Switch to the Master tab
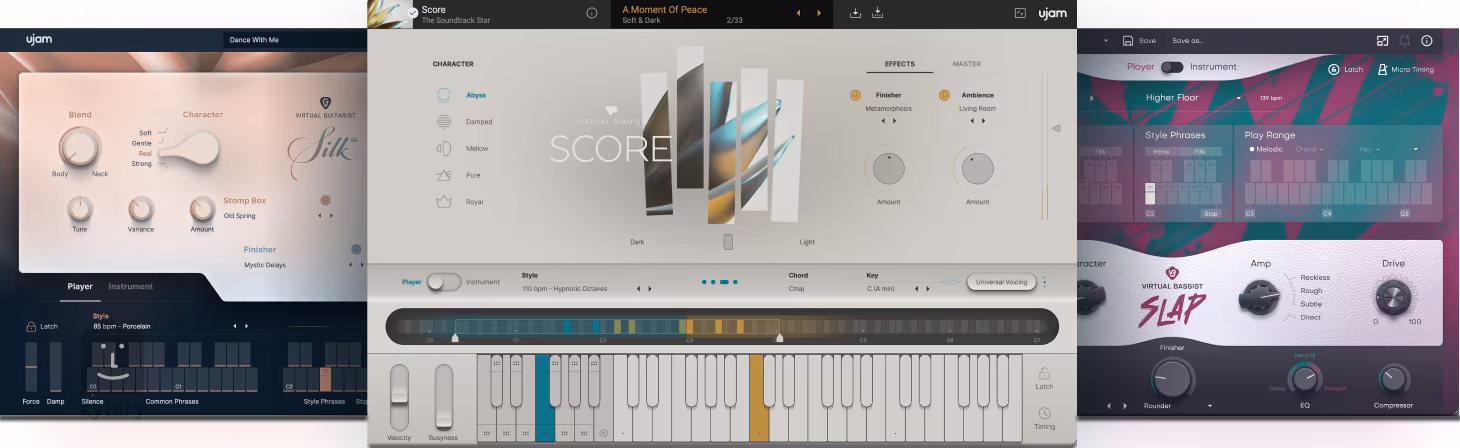The height and width of the screenshot is (448, 1460). click(x=966, y=64)
